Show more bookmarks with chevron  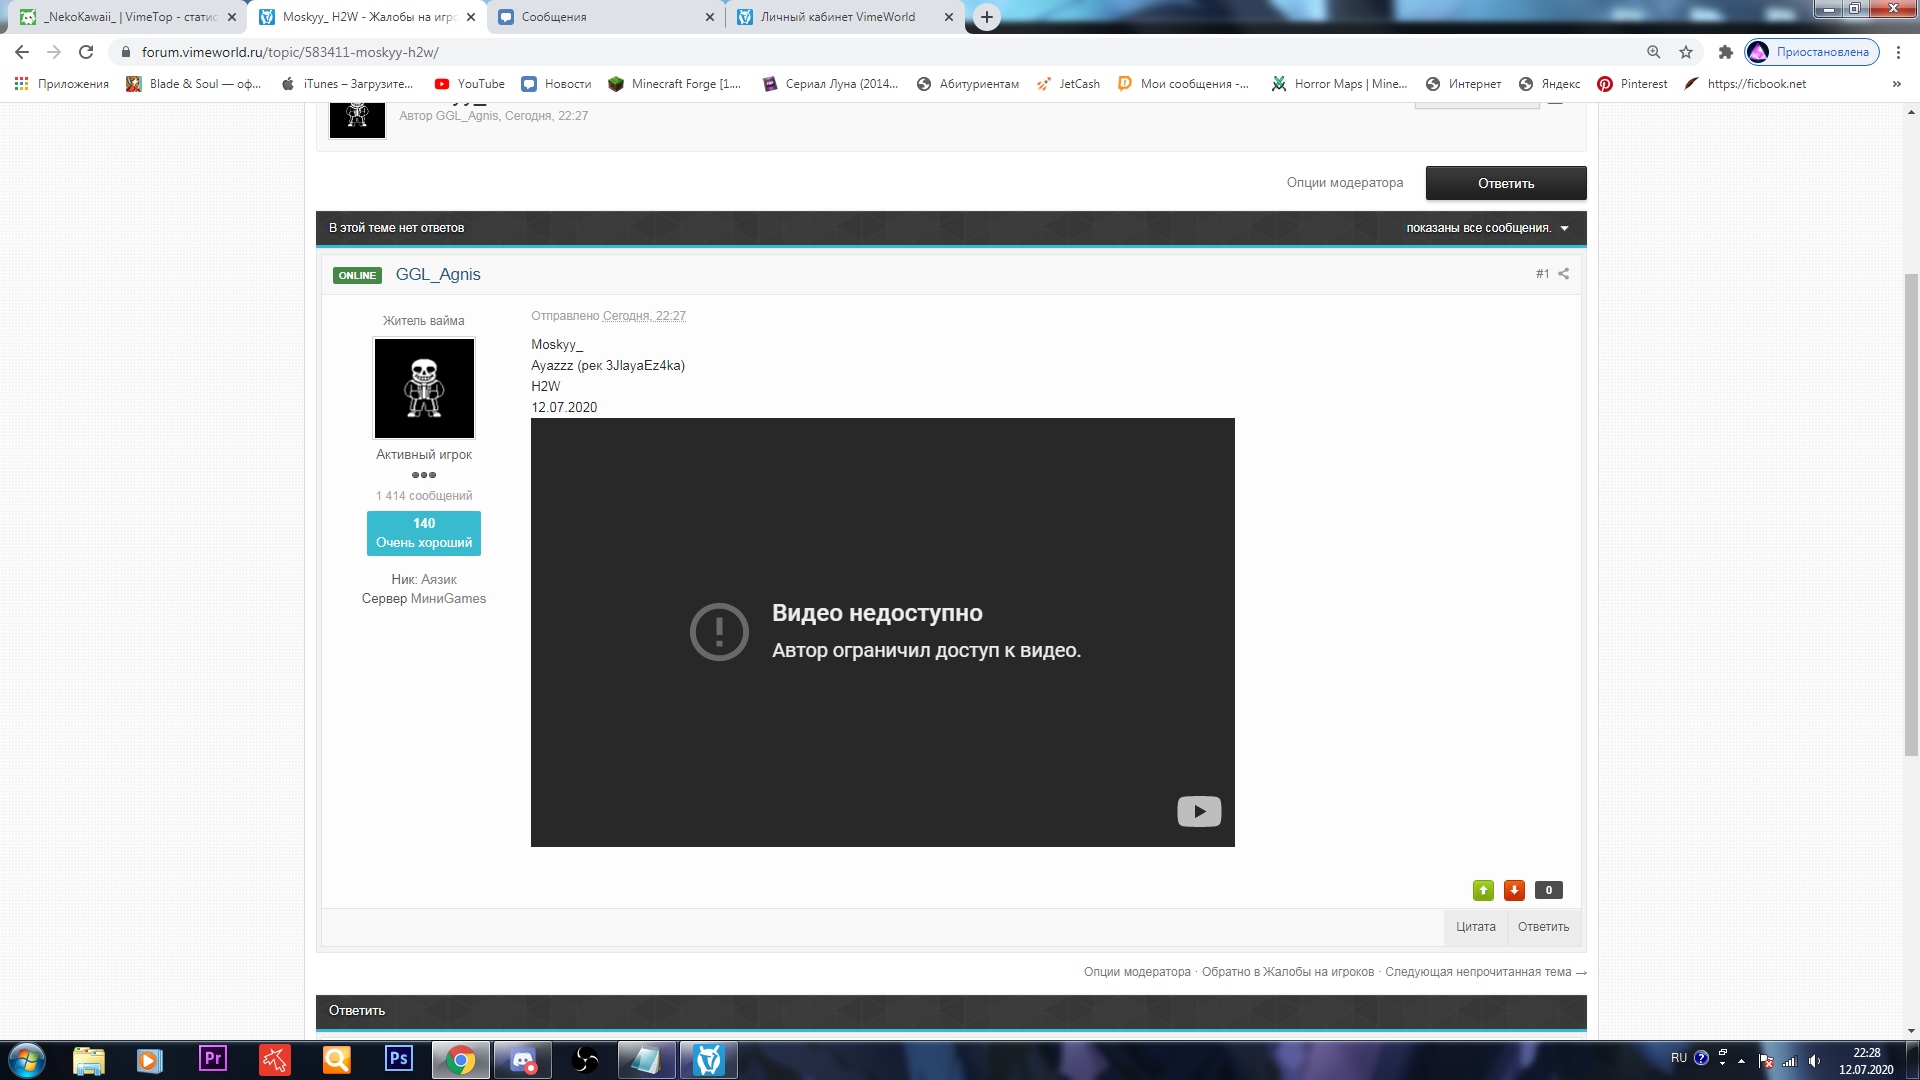tap(1896, 84)
